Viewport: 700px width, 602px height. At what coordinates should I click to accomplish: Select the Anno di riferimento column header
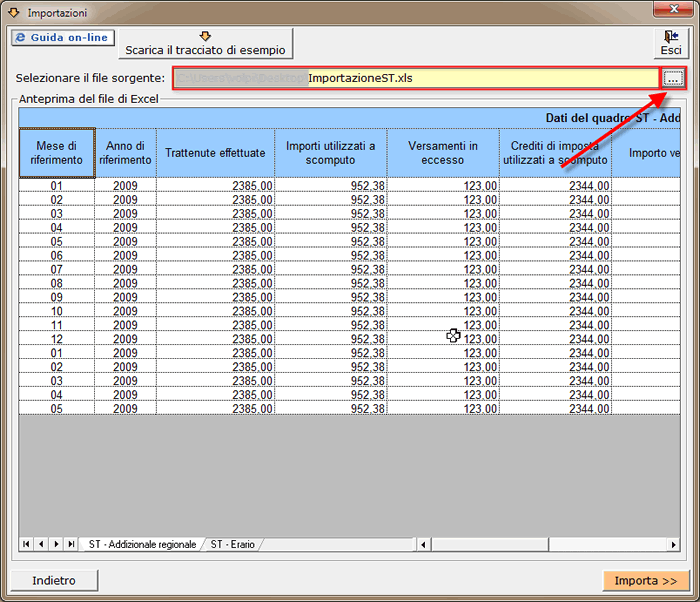[x=125, y=153]
